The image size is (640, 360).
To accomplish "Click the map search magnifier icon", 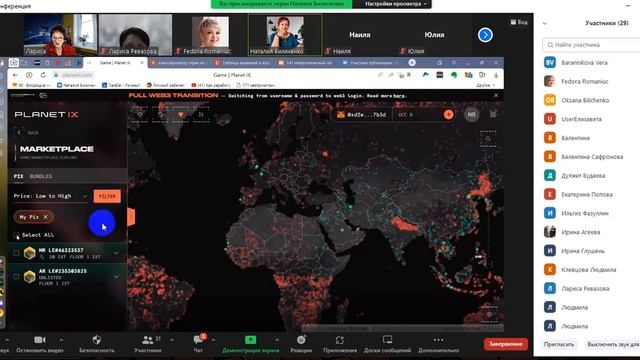I will (x=488, y=139).
